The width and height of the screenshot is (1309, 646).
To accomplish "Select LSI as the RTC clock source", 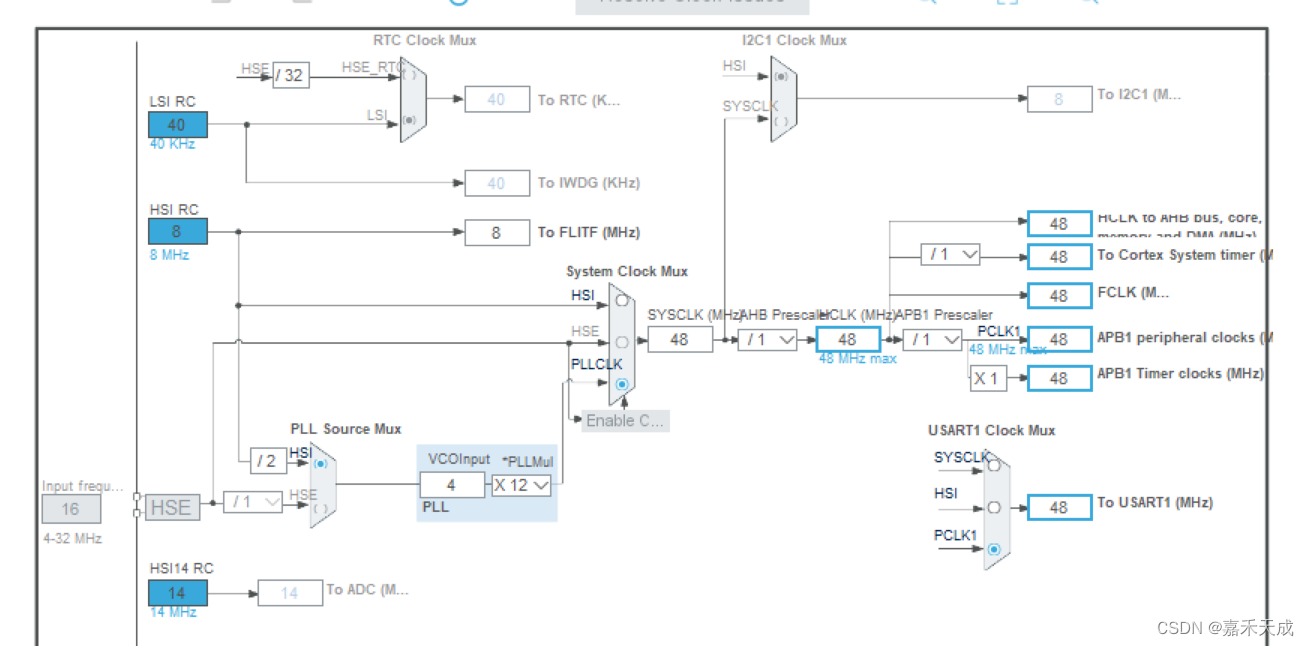I will [411, 120].
